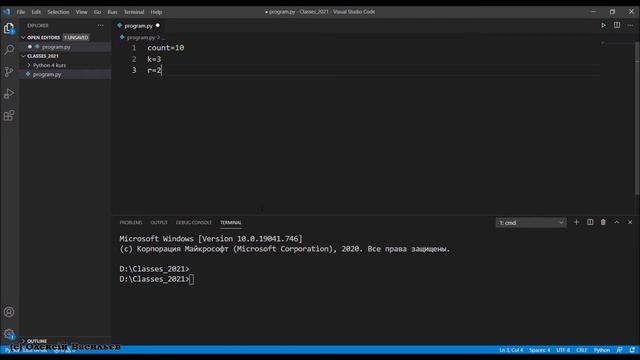Split the editor to the right

click(617, 25)
